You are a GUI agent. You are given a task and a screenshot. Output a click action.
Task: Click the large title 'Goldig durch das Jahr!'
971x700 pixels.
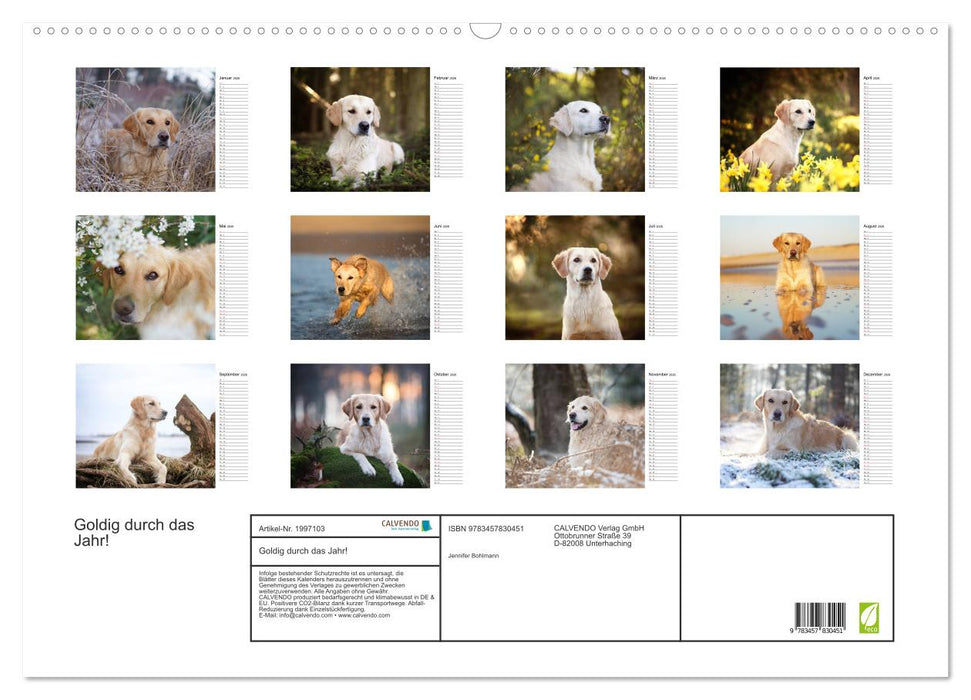click(134, 532)
